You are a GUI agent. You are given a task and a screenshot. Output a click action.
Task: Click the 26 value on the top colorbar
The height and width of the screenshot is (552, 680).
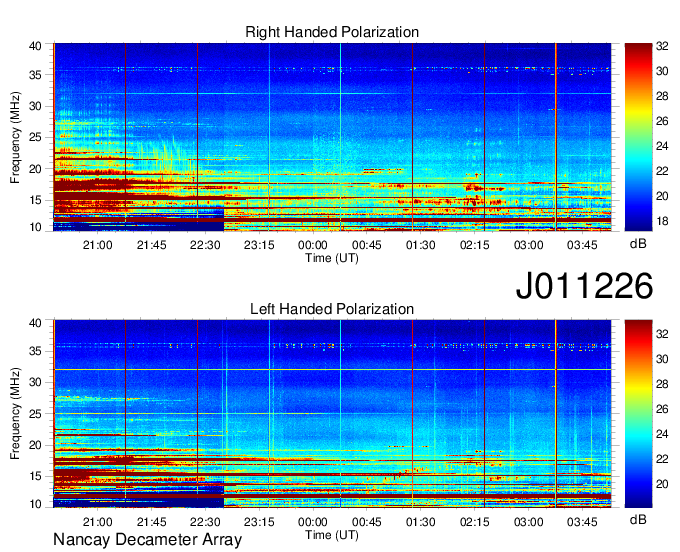(x=662, y=121)
